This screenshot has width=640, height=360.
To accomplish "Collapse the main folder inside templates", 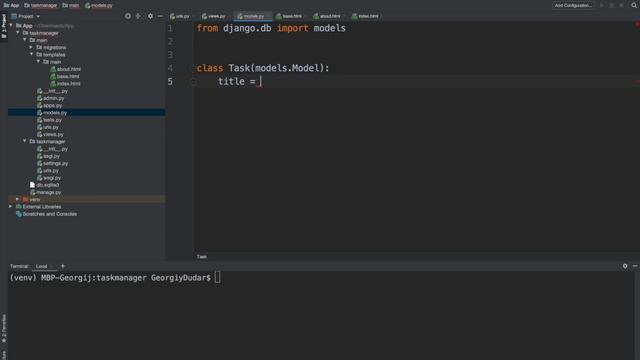I will point(38,62).
